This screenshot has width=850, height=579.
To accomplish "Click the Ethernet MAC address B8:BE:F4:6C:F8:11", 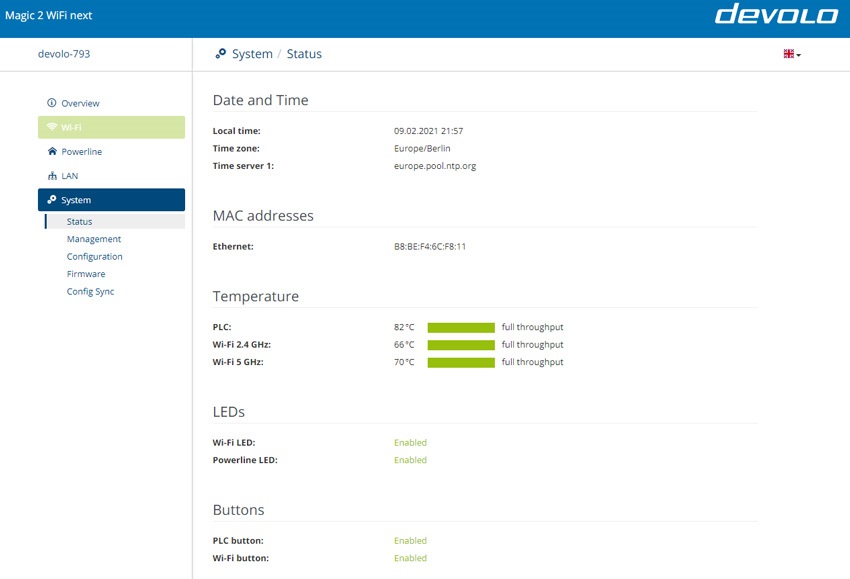I will pyautogui.click(x=430, y=246).
